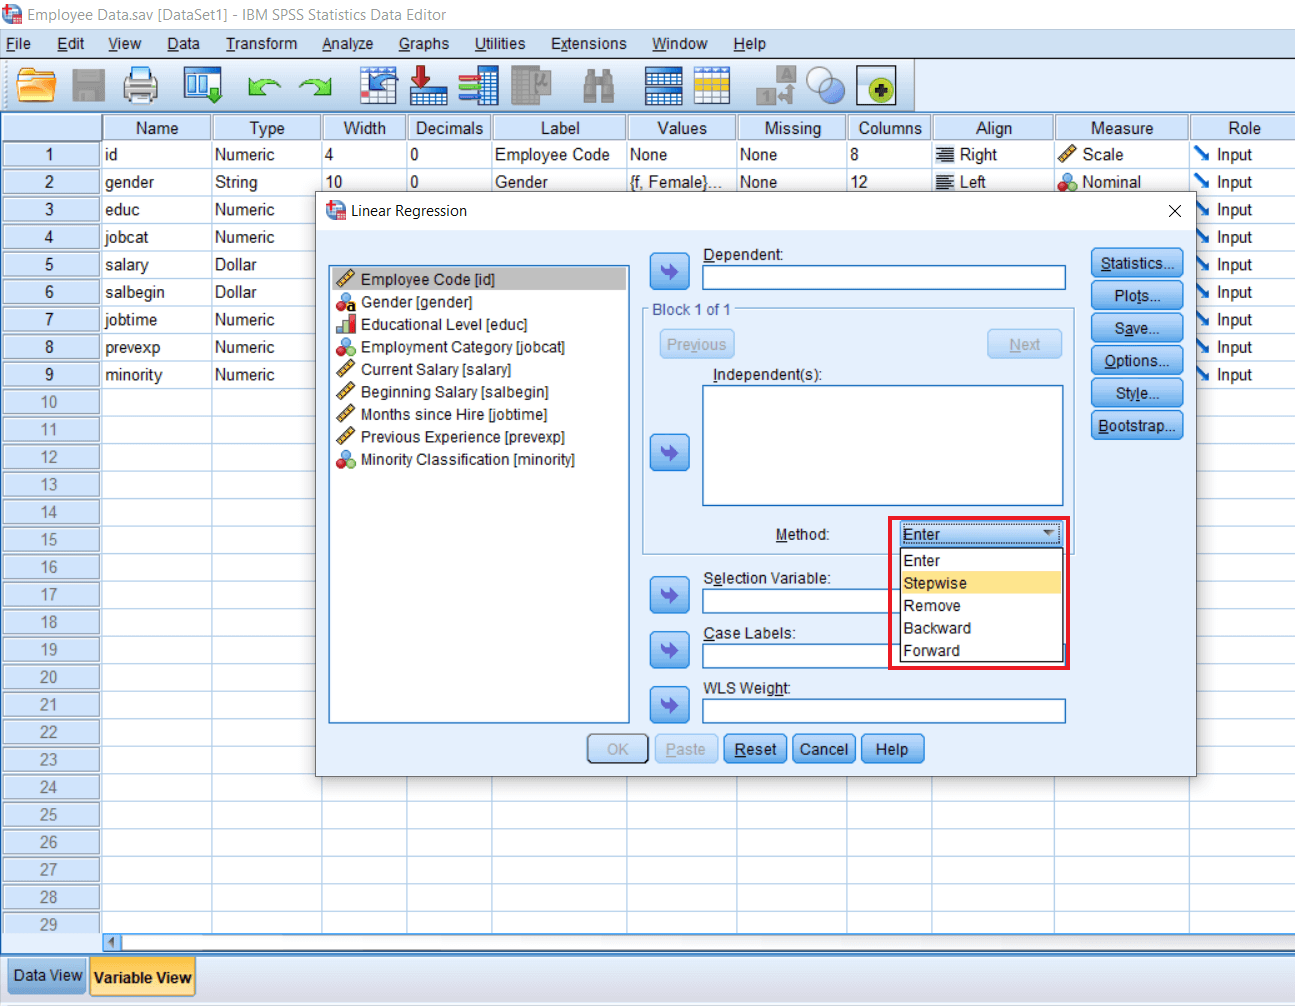Open the Analyze menu
This screenshot has width=1295, height=1006.
[x=347, y=43]
